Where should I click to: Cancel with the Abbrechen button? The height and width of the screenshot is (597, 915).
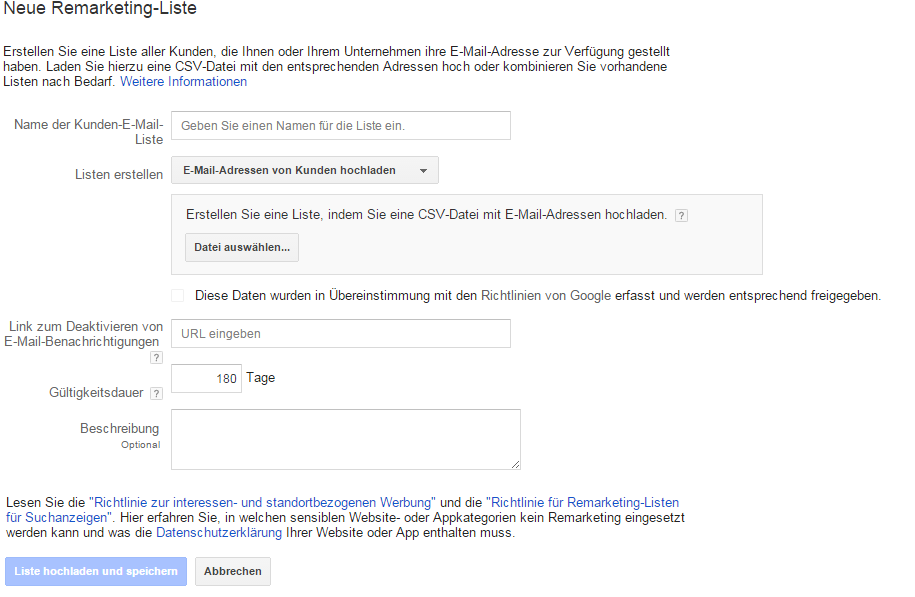pyautogui.click(x=233, y=571)
